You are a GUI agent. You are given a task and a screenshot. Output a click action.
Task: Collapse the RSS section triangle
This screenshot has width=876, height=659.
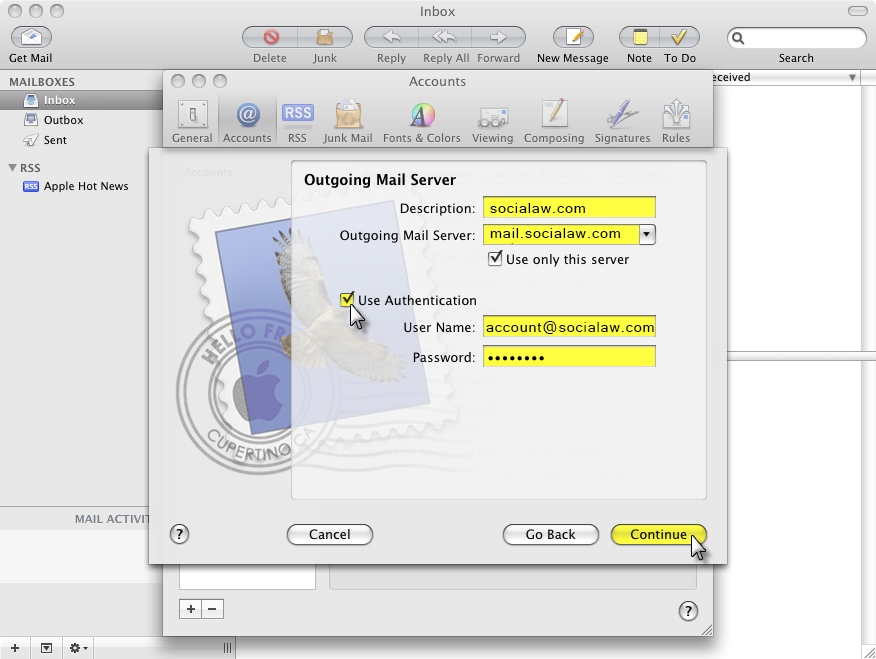pyautogui.click(x=12, y=168)
